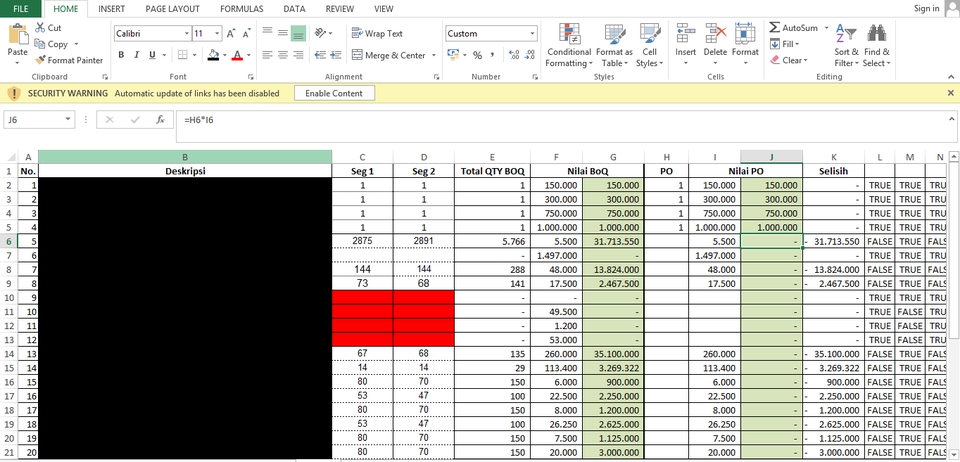Toggle Underline formatting
The width and height of the screenshot is (960, 462).
(x=152, y=55)
